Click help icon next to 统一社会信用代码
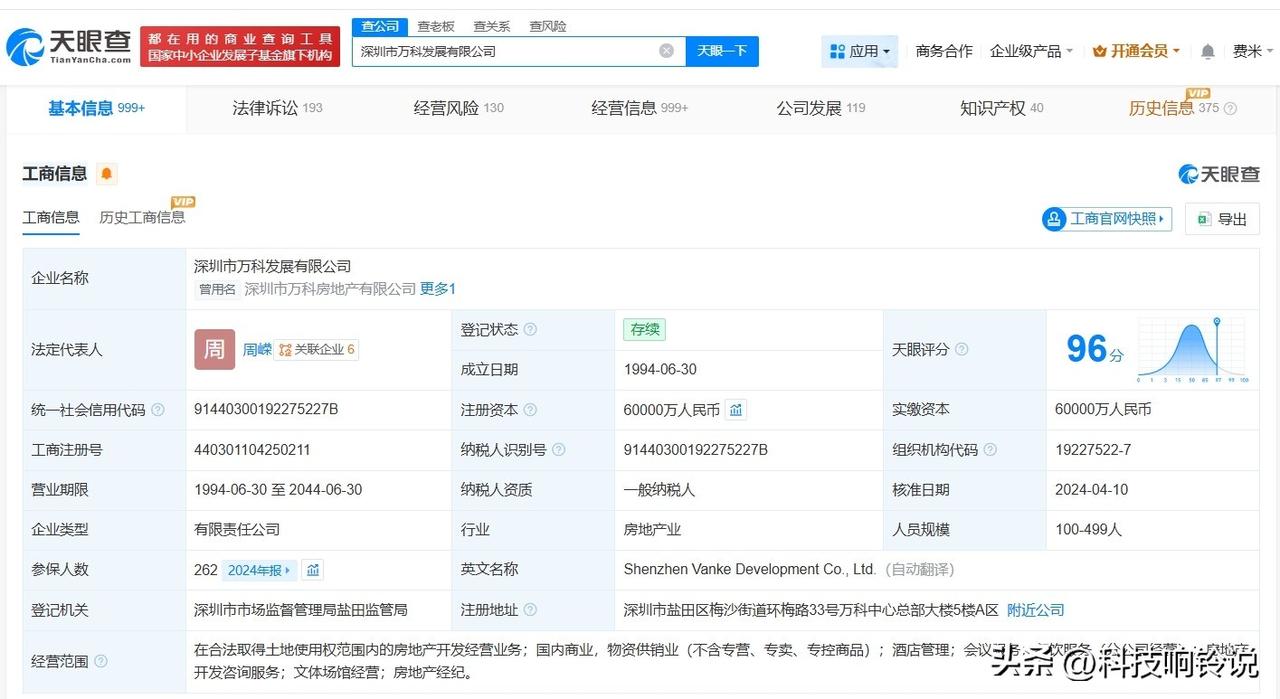This screenshot has height=699, width=1280. click(x=158, y=410)
